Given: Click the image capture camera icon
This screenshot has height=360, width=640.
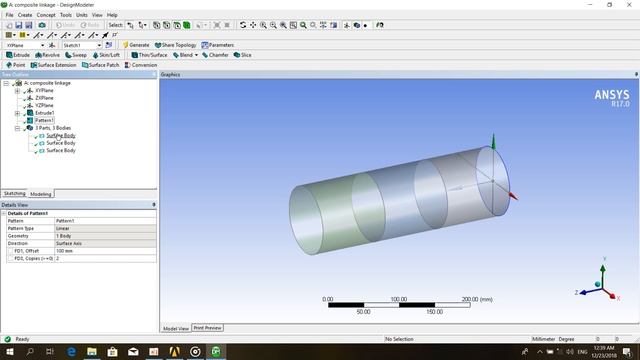Looking at the screenshot, I should [42, 25].
